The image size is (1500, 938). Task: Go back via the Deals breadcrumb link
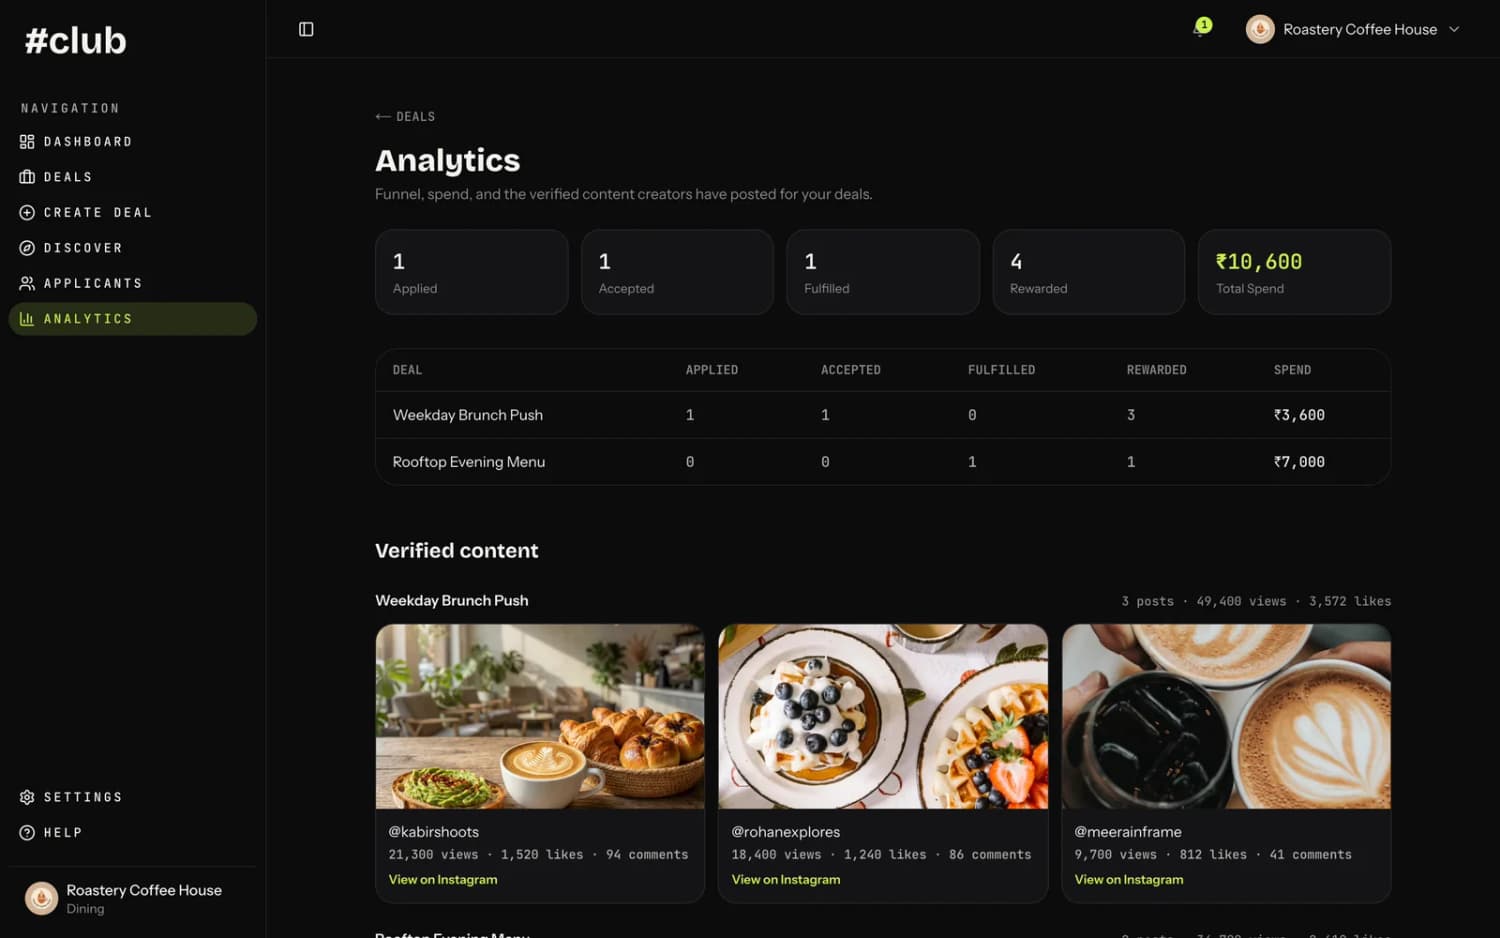405,117
